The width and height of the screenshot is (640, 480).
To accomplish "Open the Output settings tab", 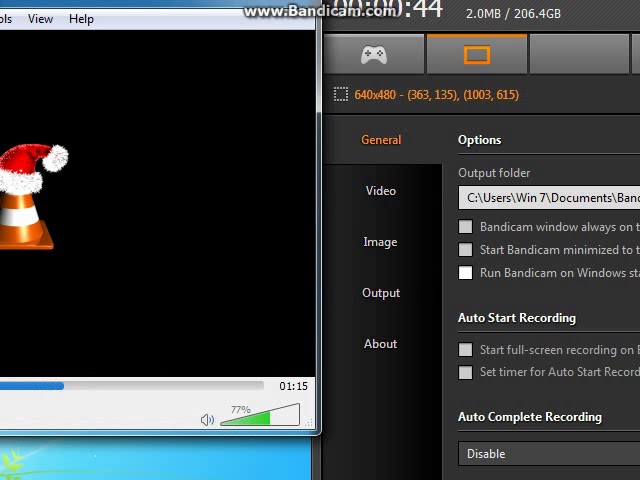I will click(x=381, y=293).
